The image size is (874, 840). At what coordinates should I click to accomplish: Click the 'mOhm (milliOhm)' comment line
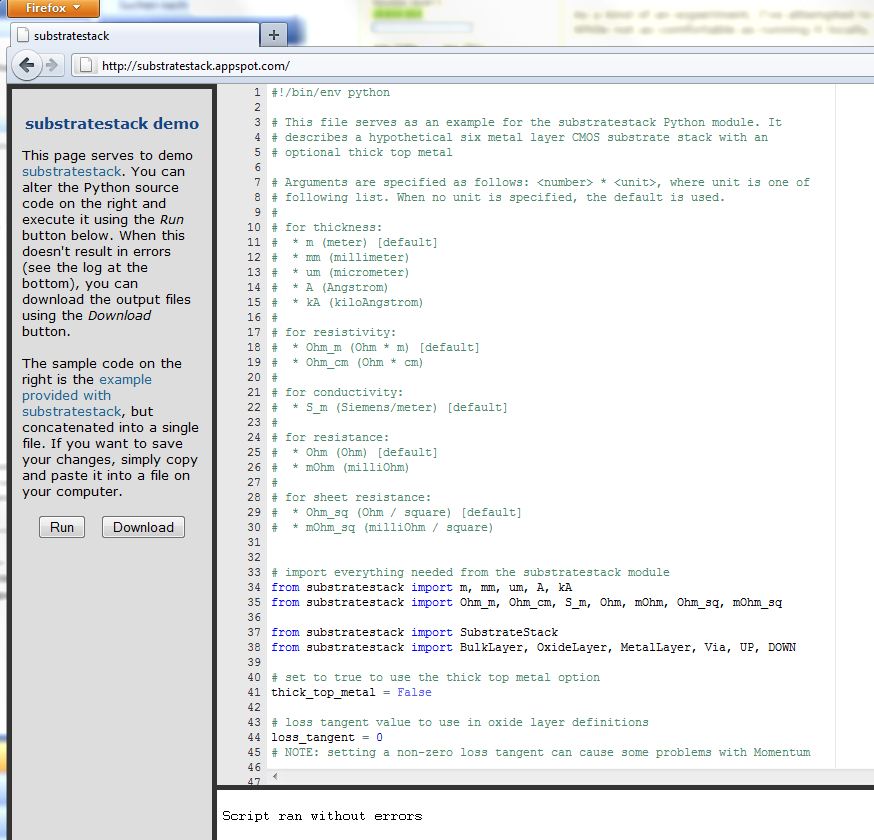(341, 468)
